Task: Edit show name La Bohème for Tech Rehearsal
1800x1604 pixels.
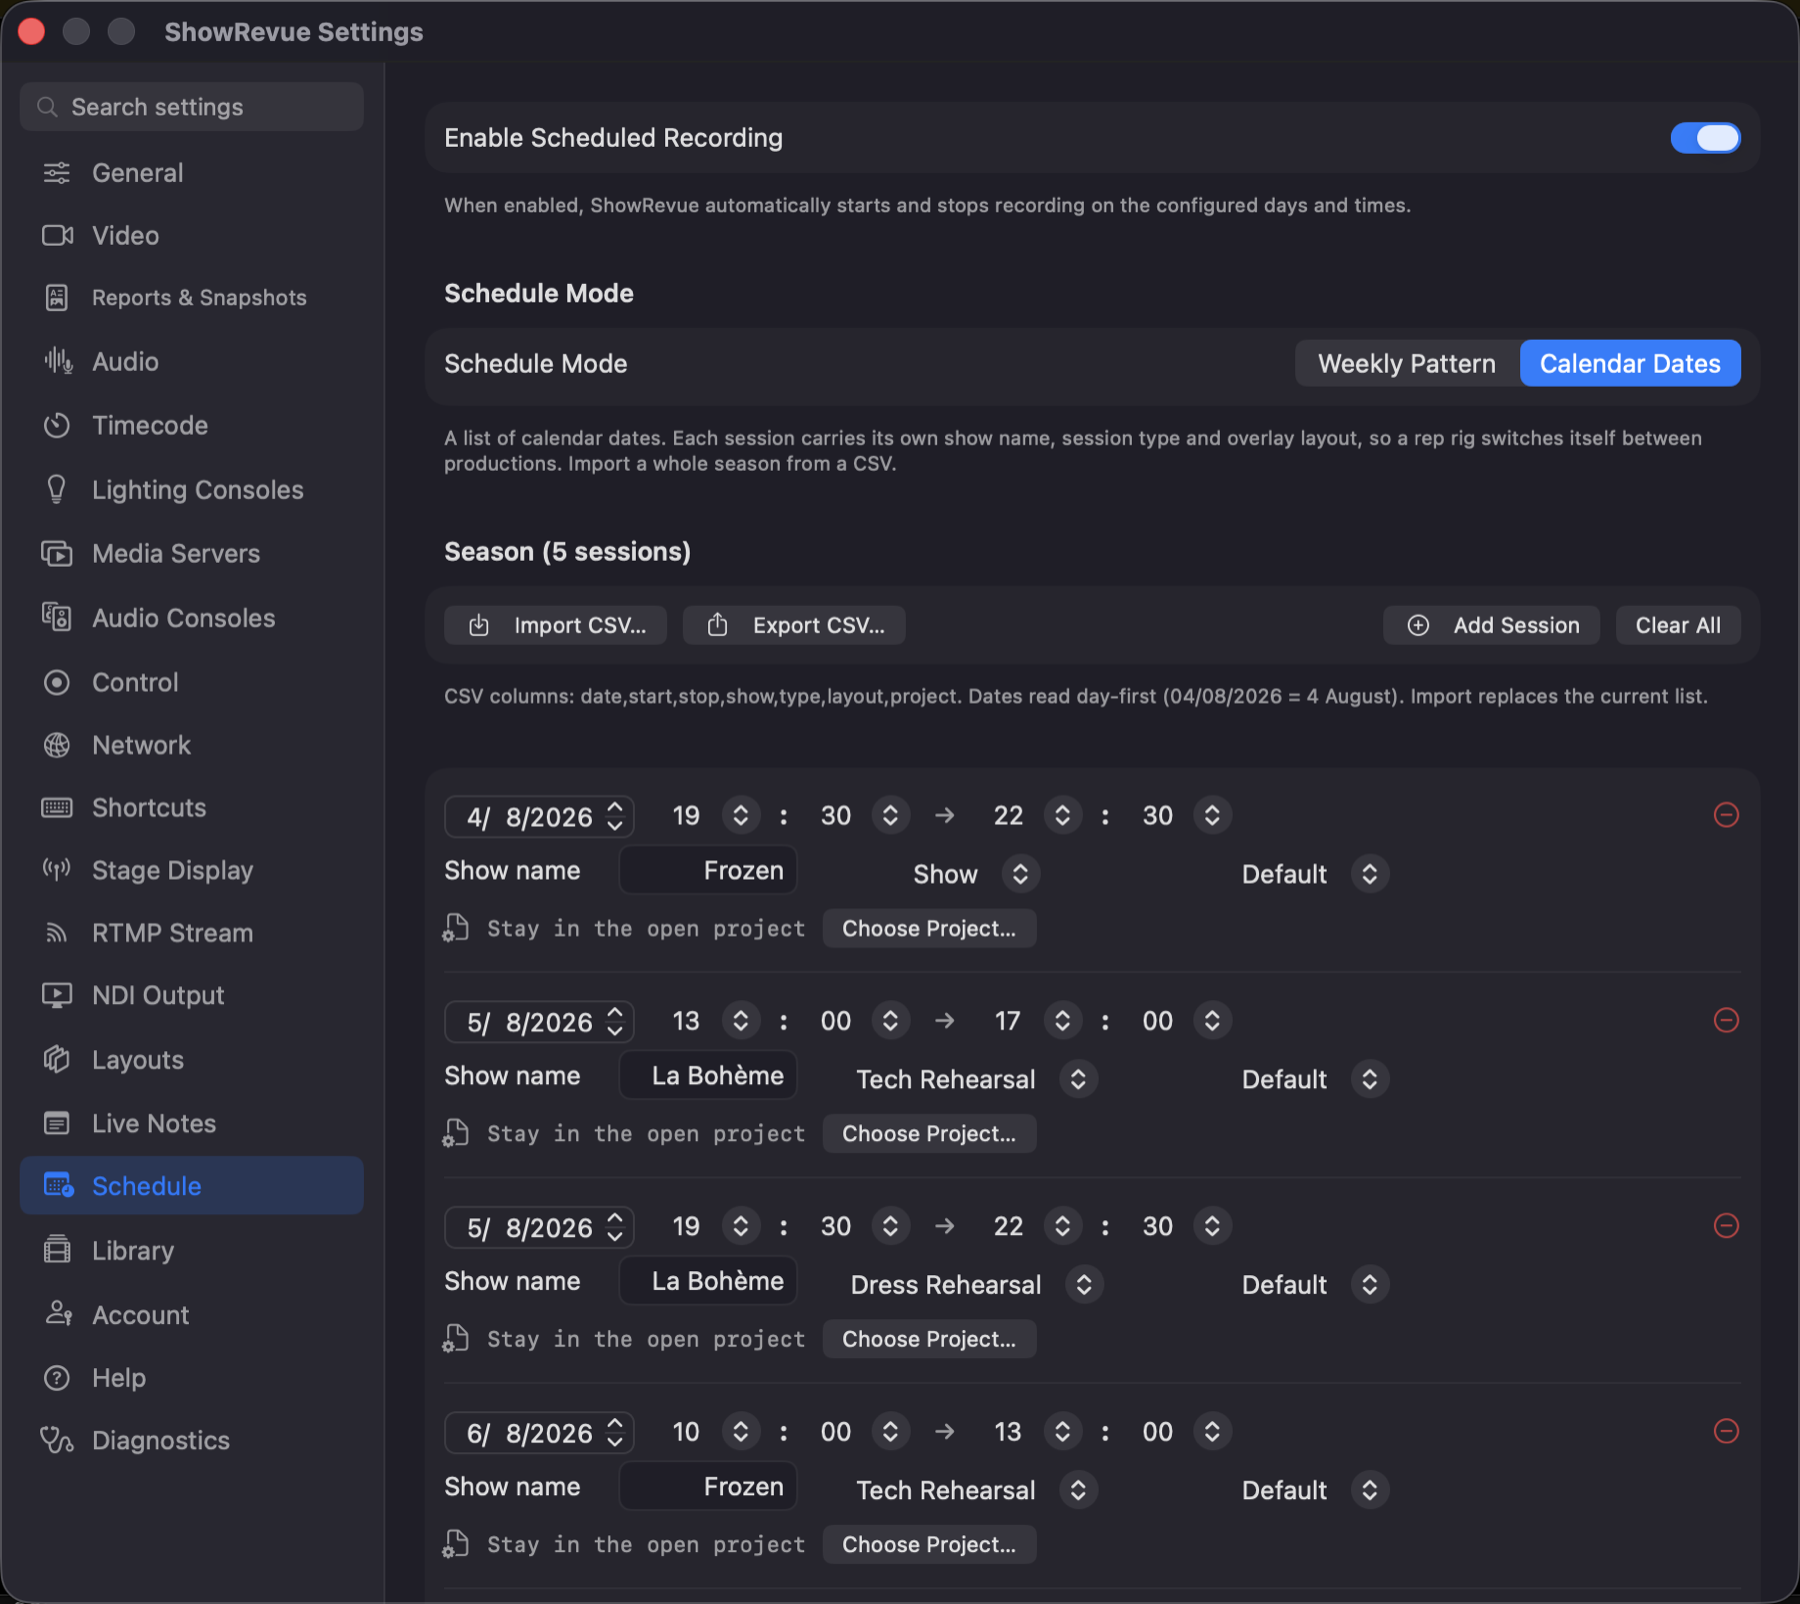Action: click(708, 1075)
